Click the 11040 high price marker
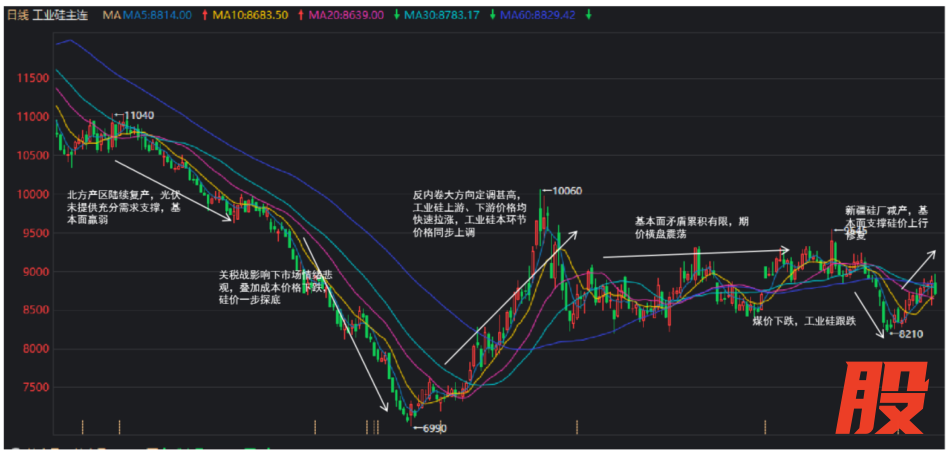 [x=138, y=116]
